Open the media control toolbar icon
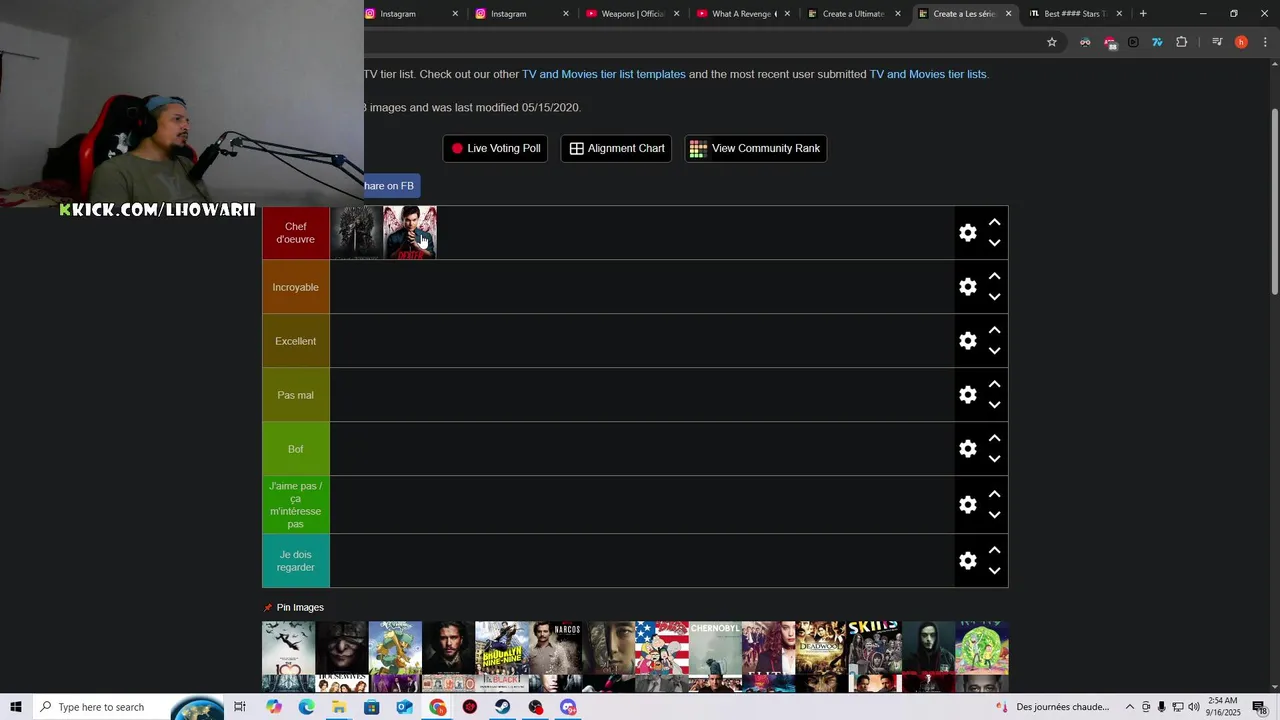The height and width of the screenshot is (720, 1280). [x=1217, y=42]
